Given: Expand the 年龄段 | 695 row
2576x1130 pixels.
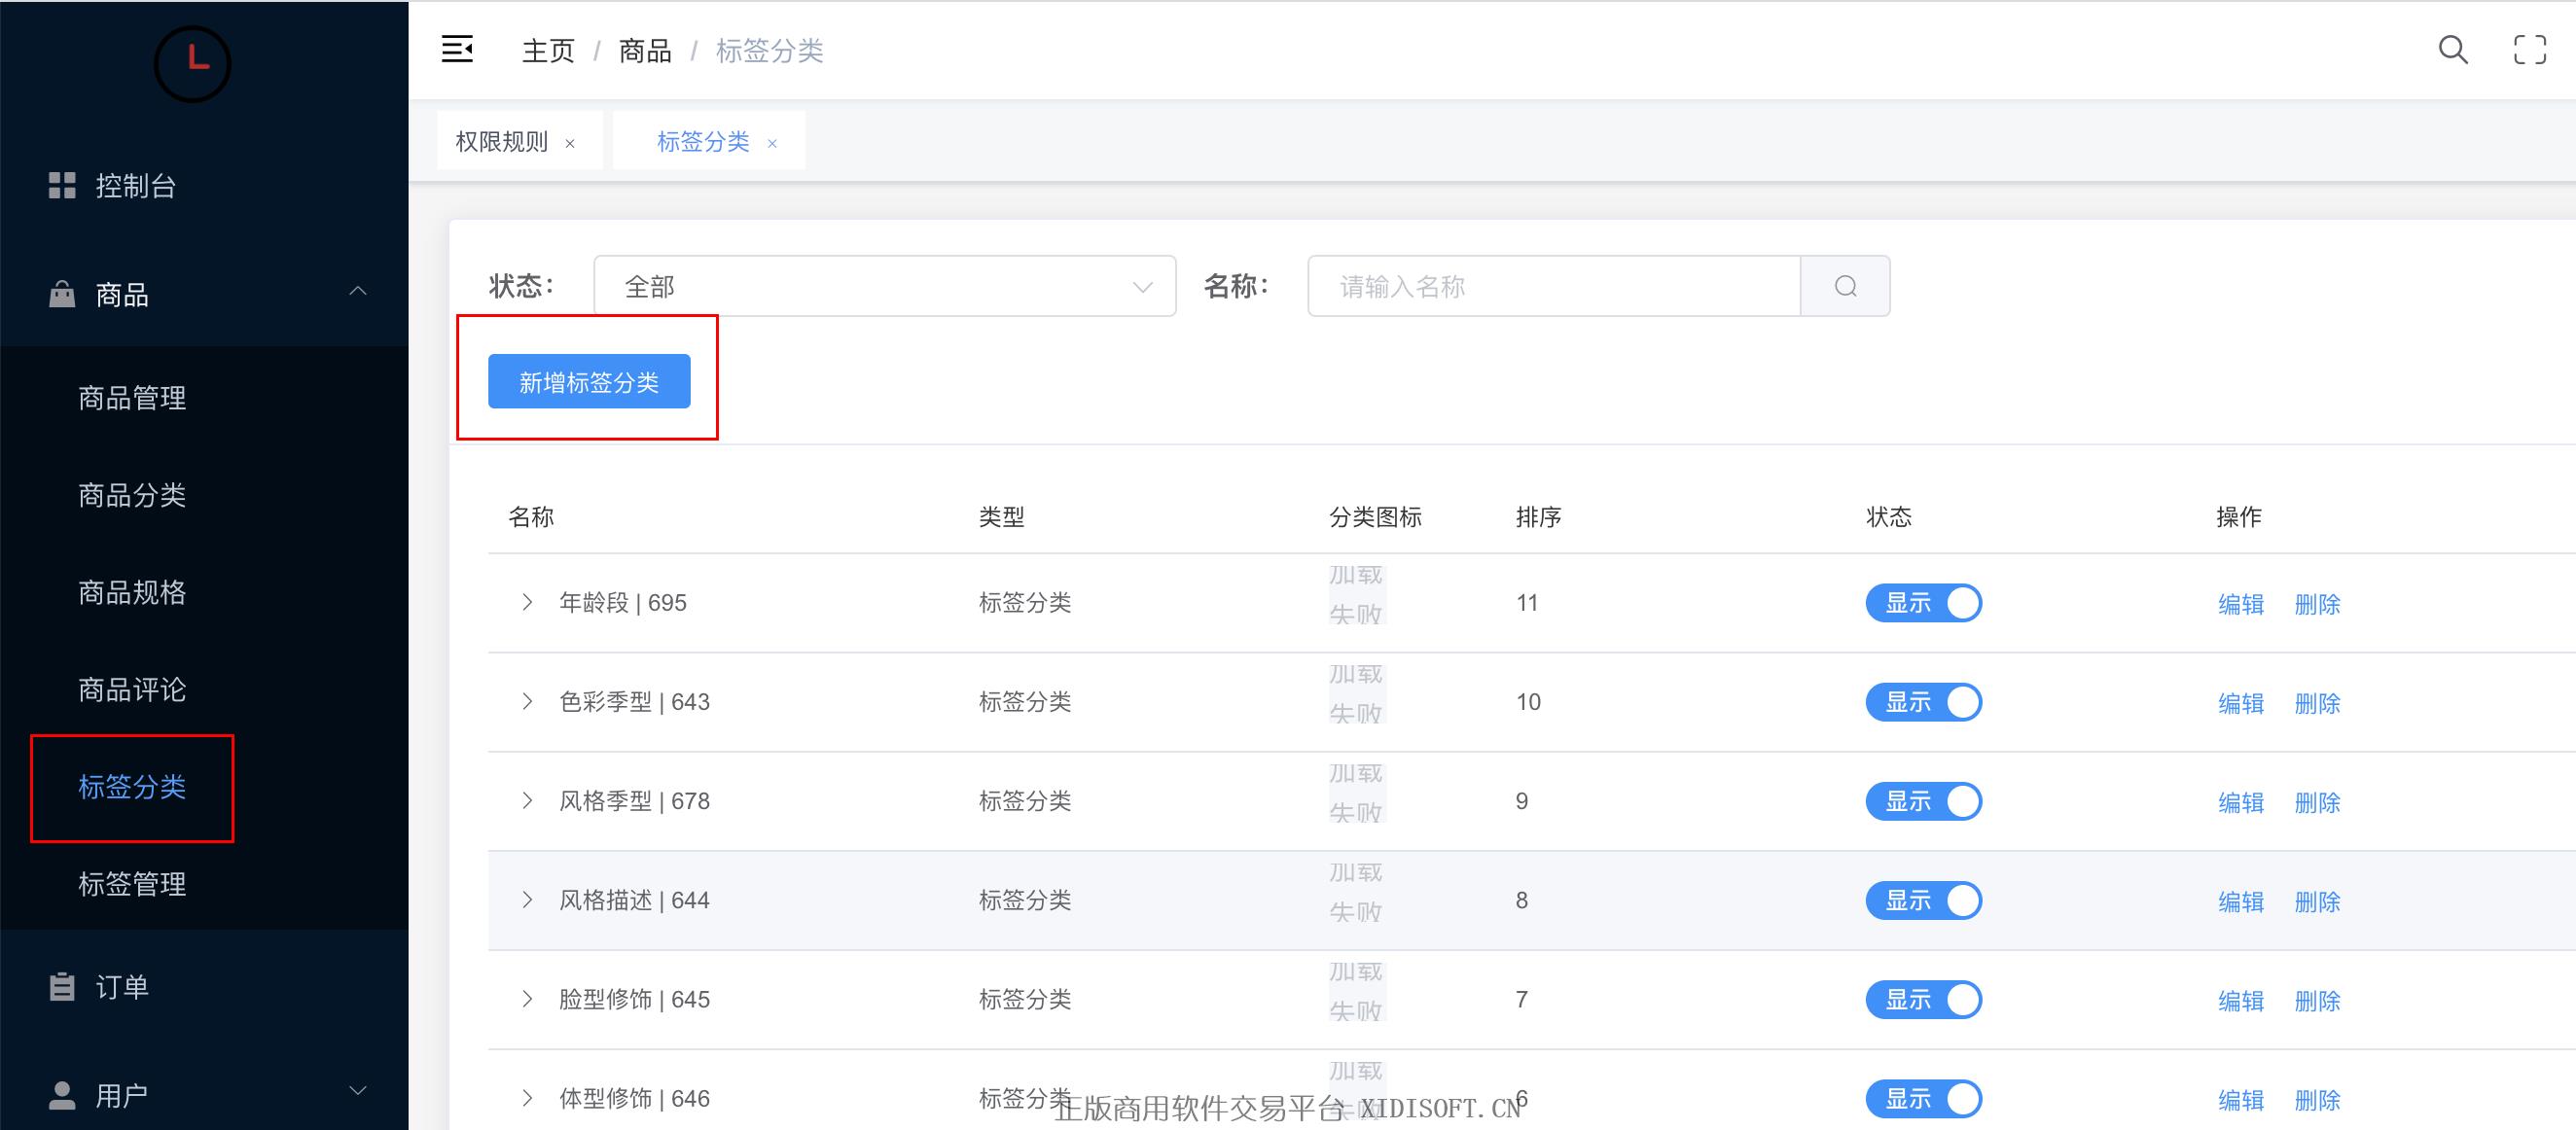Looking at the screenshot, I should point(527,602).
